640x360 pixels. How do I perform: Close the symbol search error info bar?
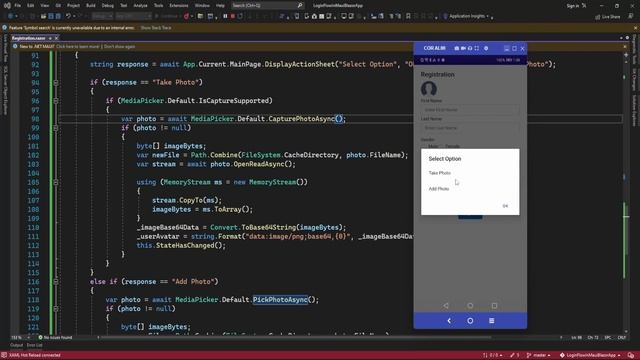(x=635, y=28)
